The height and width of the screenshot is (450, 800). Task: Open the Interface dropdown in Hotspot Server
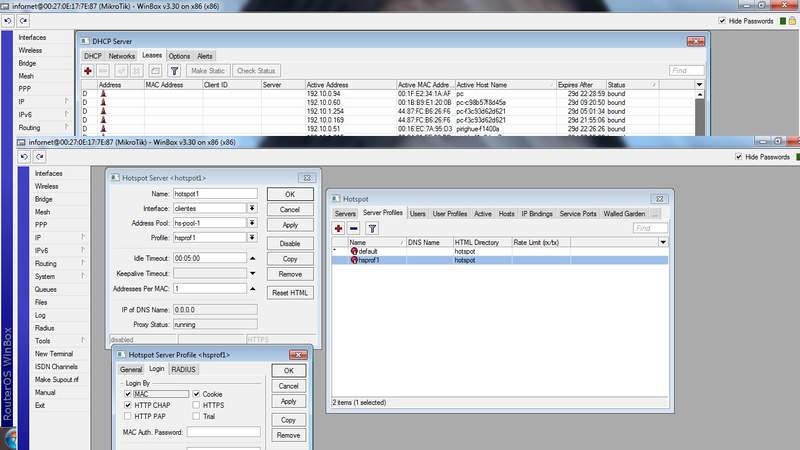click(x=252, y=208)
